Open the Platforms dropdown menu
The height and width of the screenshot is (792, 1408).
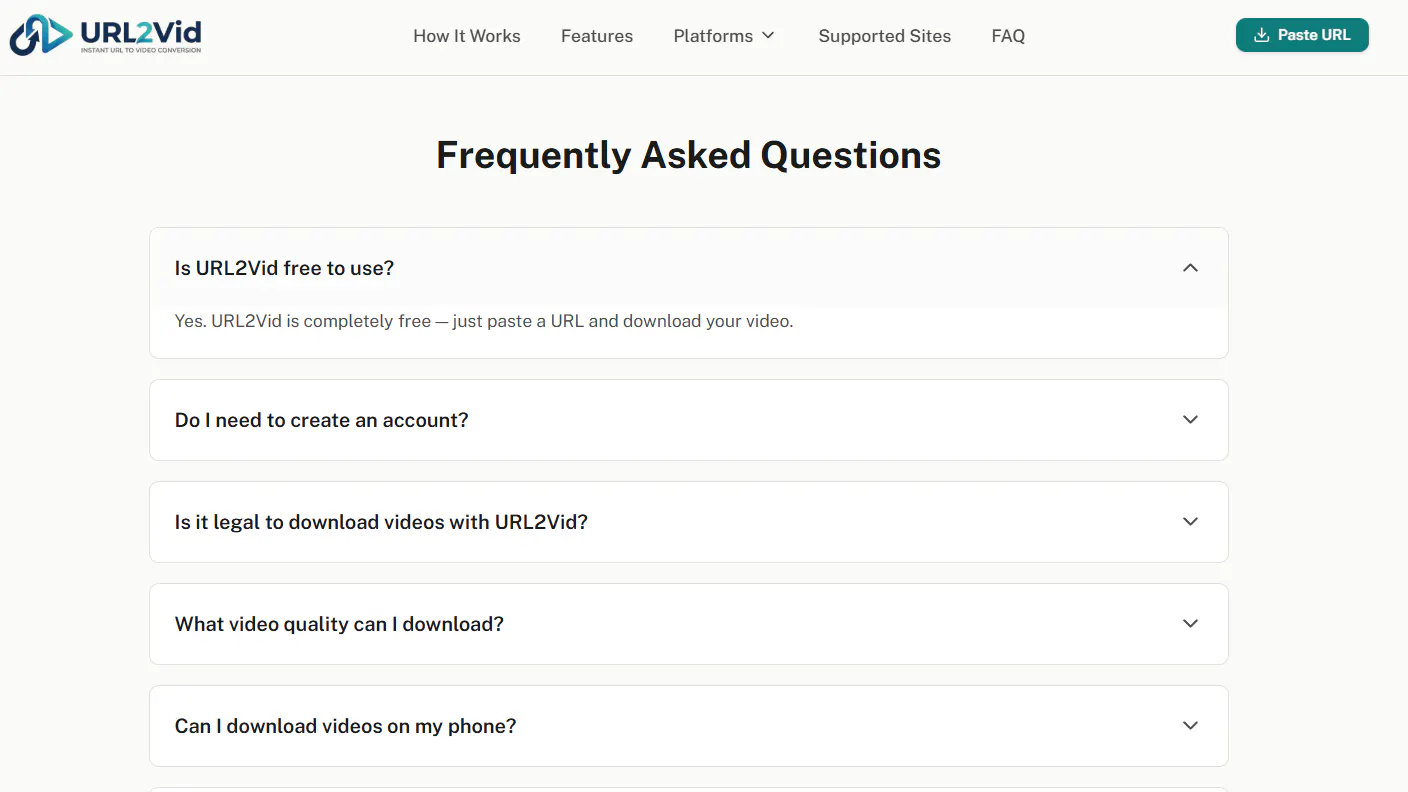724,36
